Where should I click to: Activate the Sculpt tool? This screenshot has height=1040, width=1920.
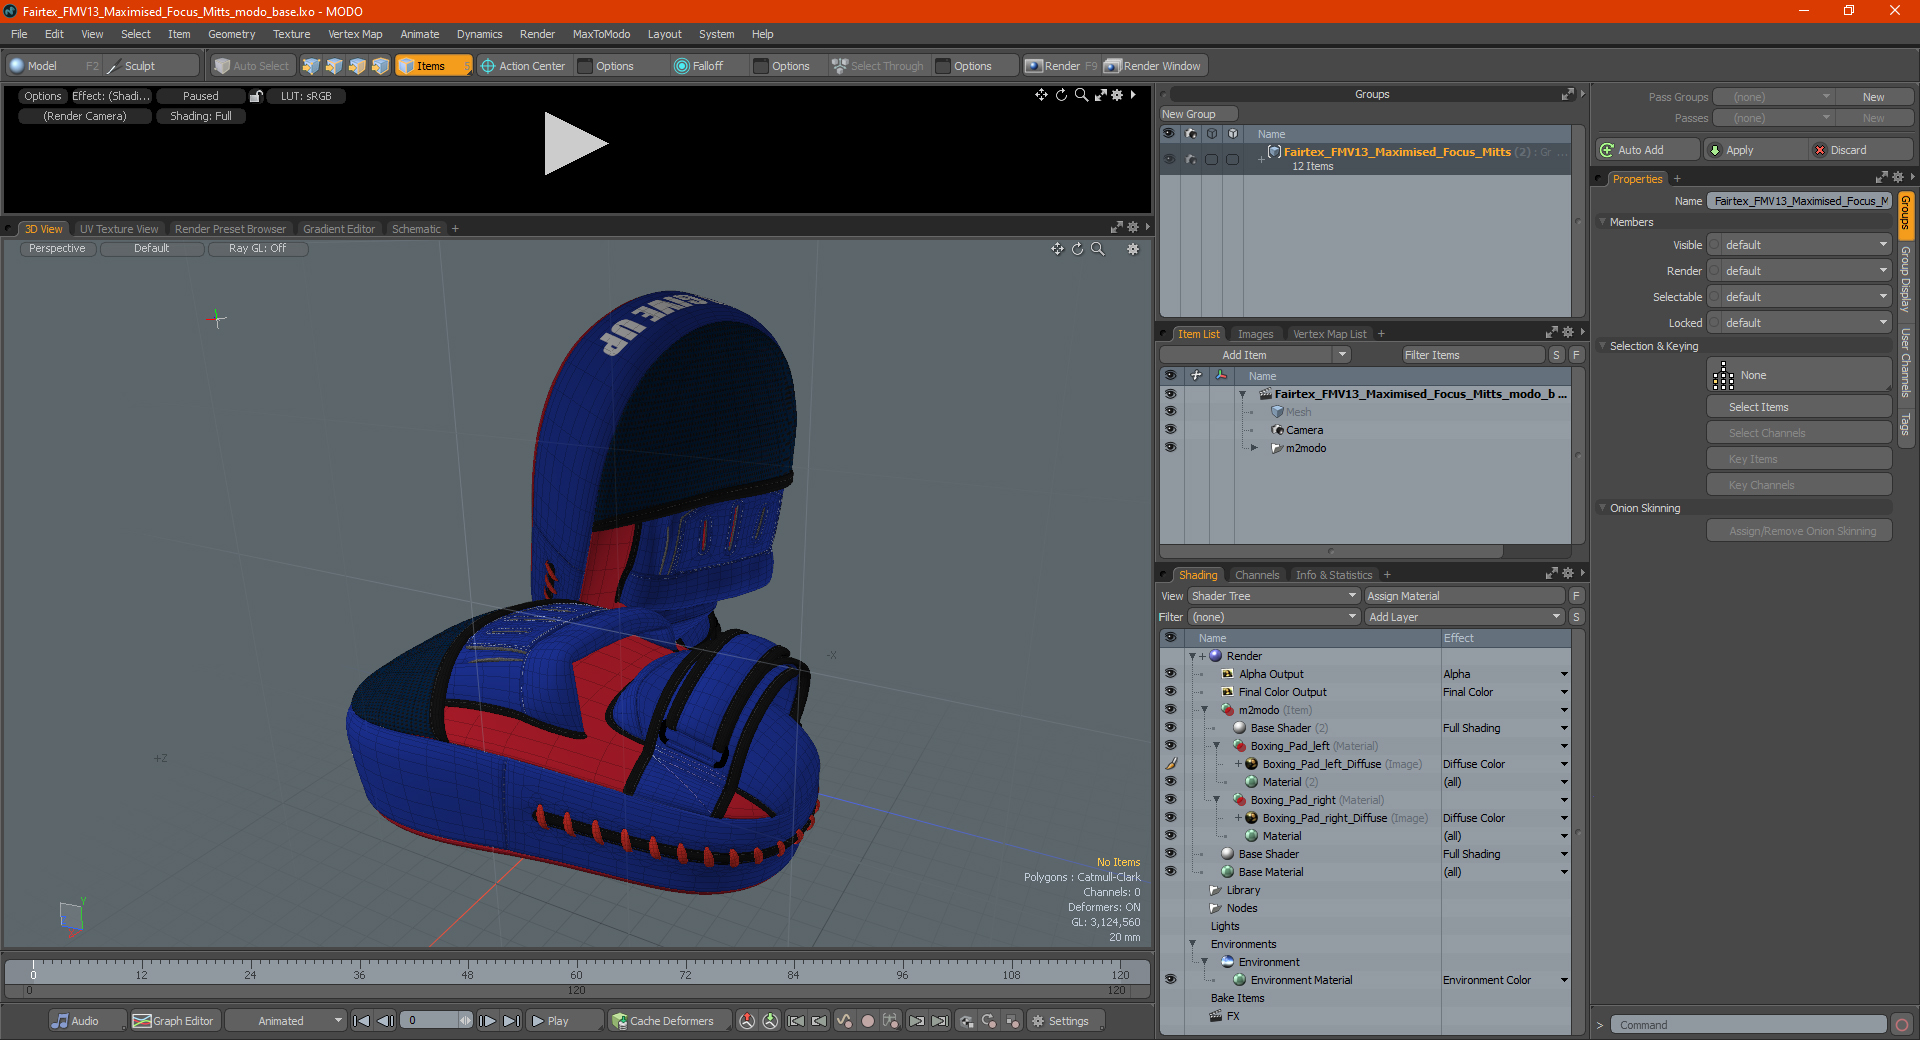point(152,66)
